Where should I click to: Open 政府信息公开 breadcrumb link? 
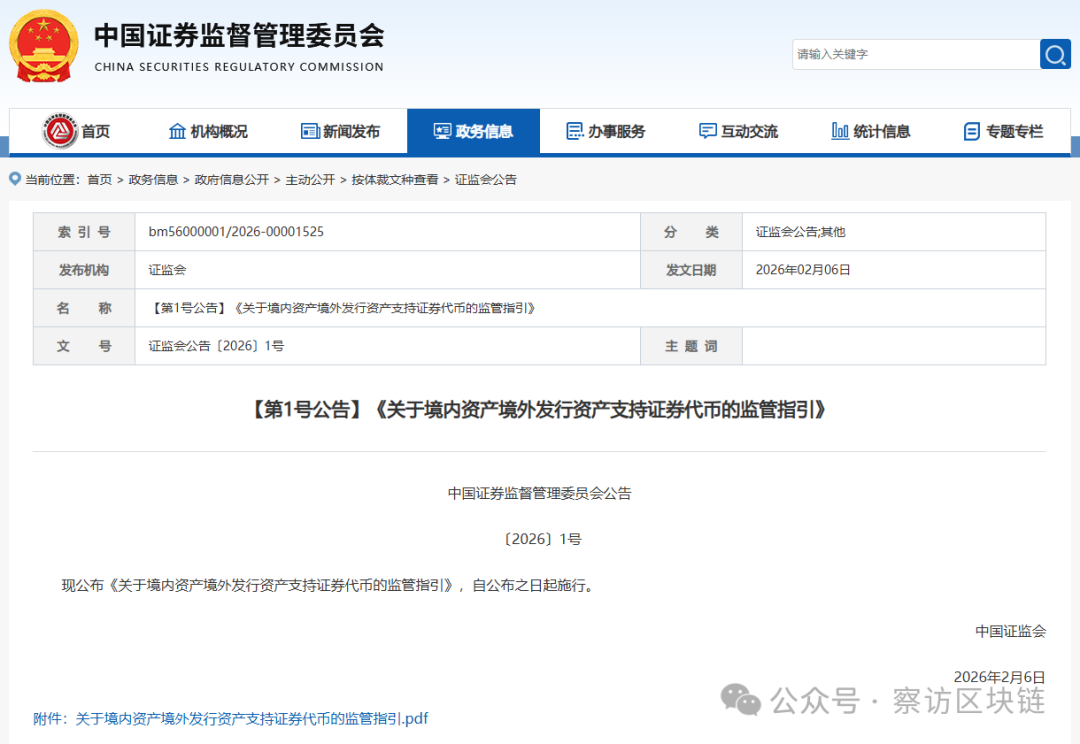click(x=231, y=180)
